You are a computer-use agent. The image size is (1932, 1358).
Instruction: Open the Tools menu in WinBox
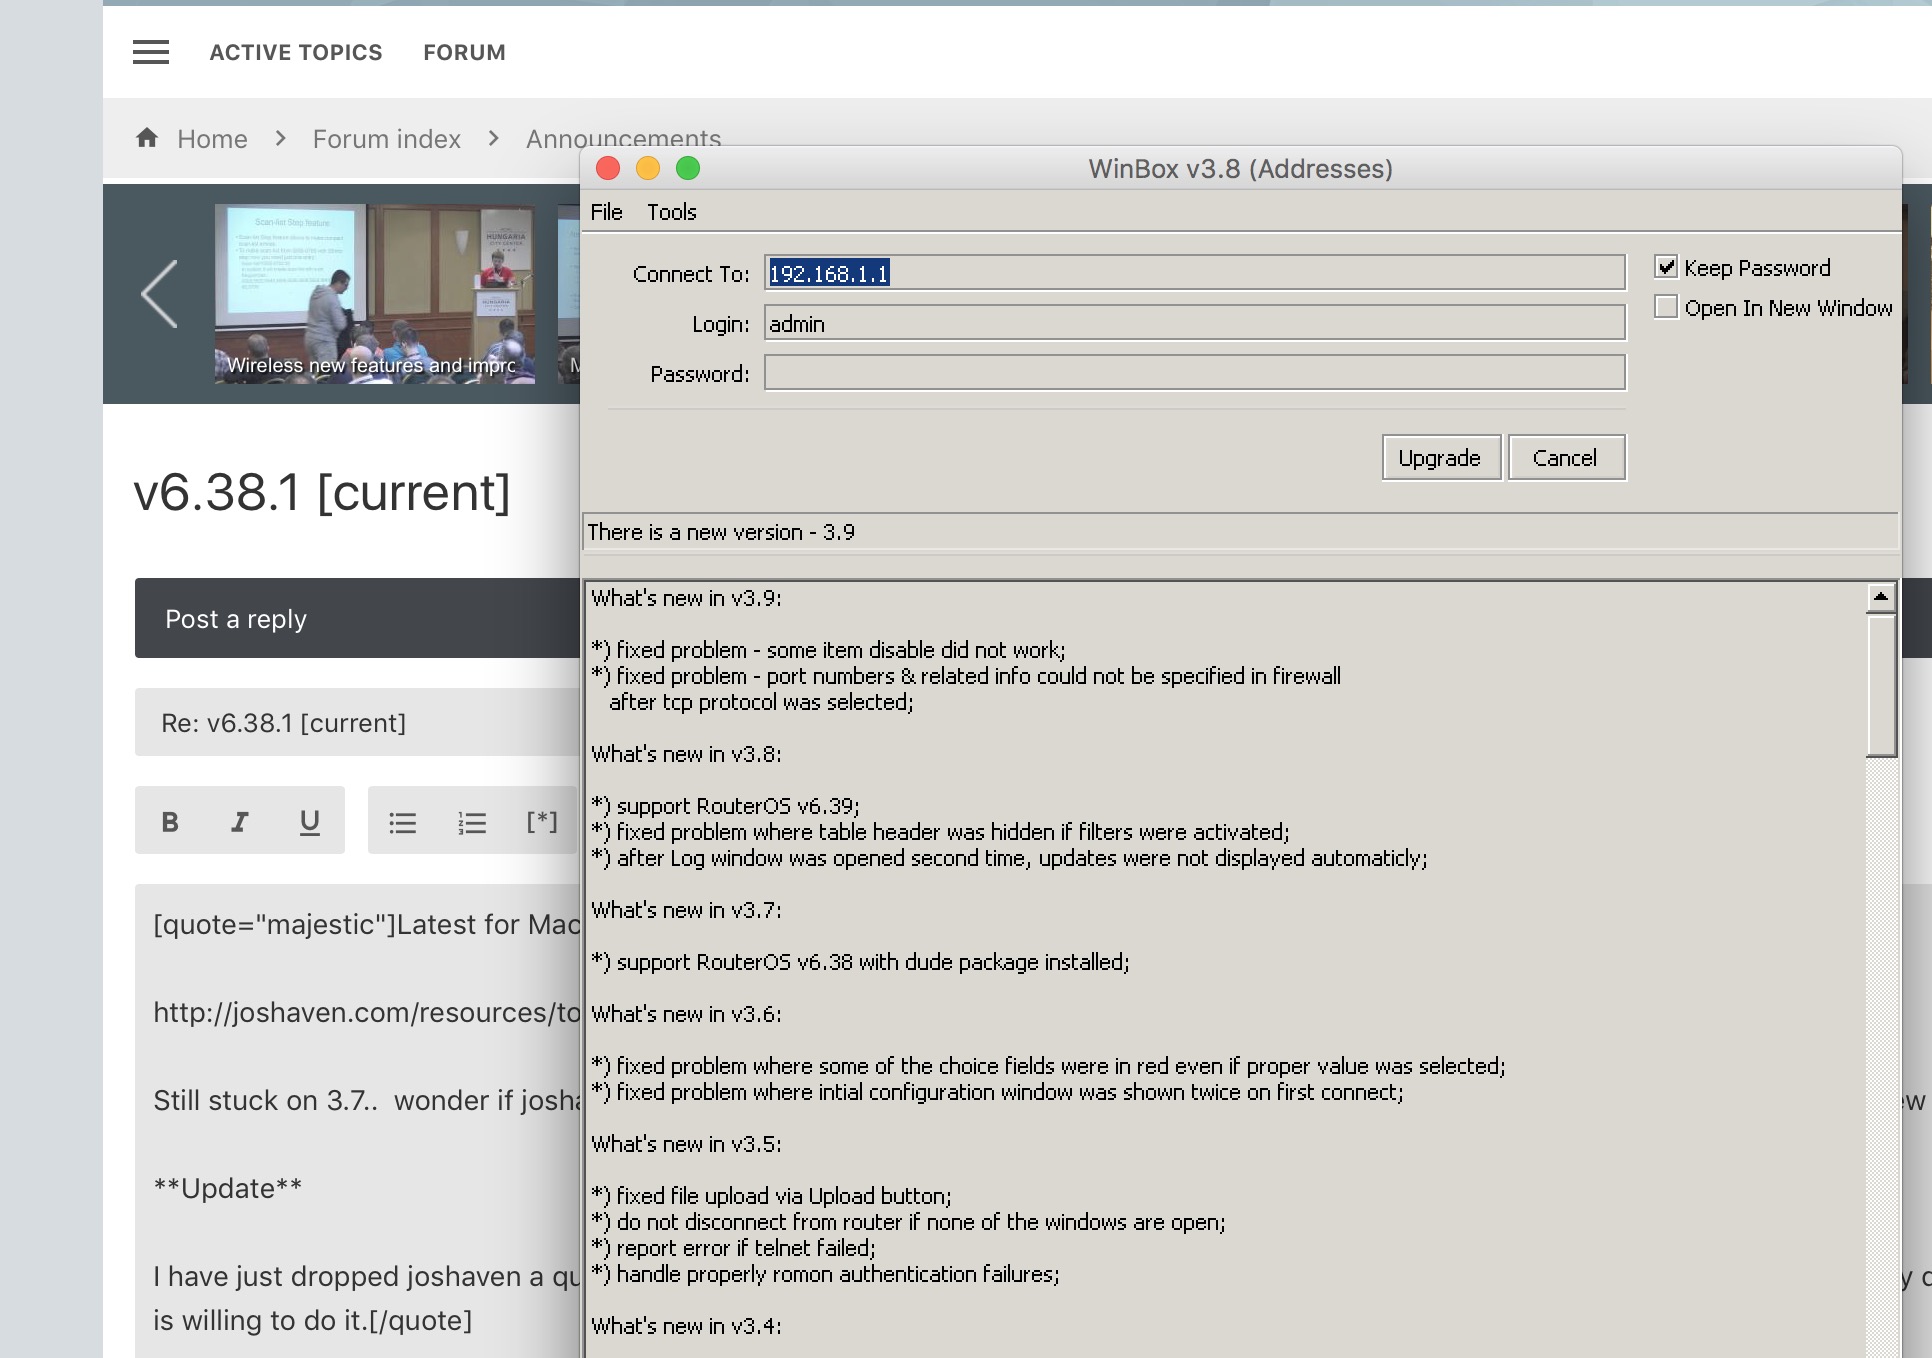click(x=671, y=212)
